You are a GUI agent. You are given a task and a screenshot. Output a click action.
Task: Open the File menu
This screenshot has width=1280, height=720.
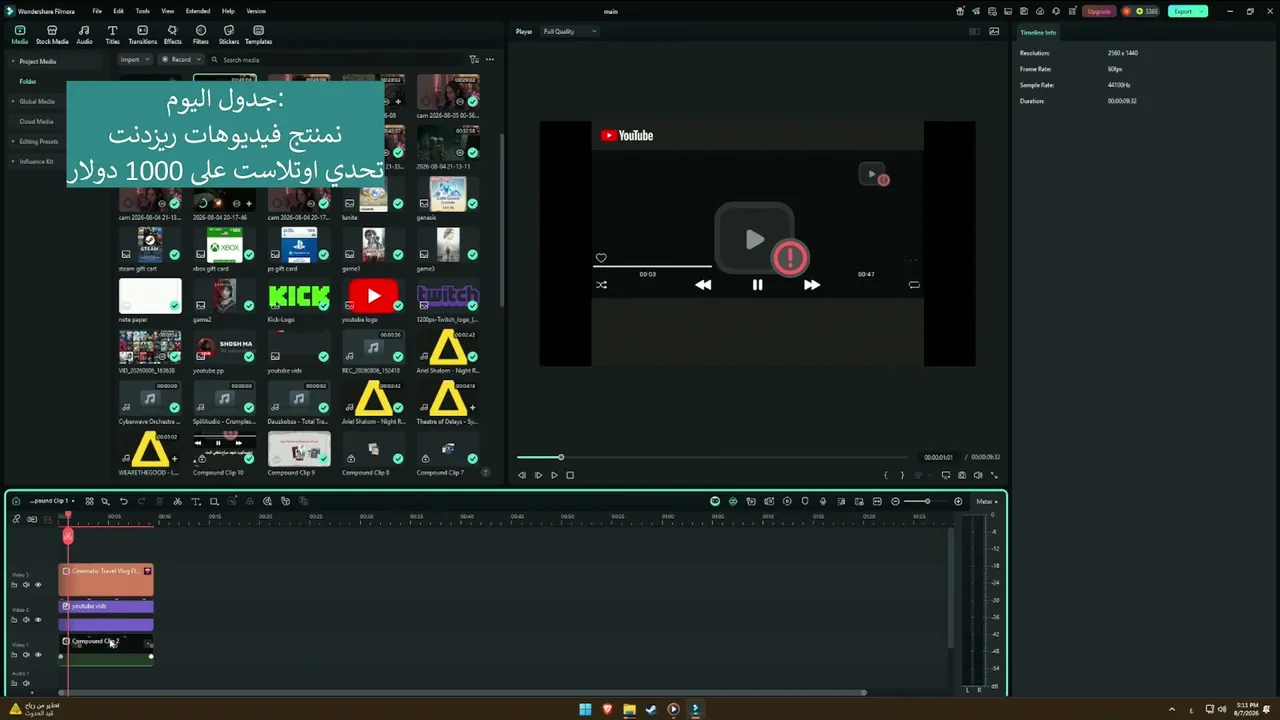click(x=97, y=11)
